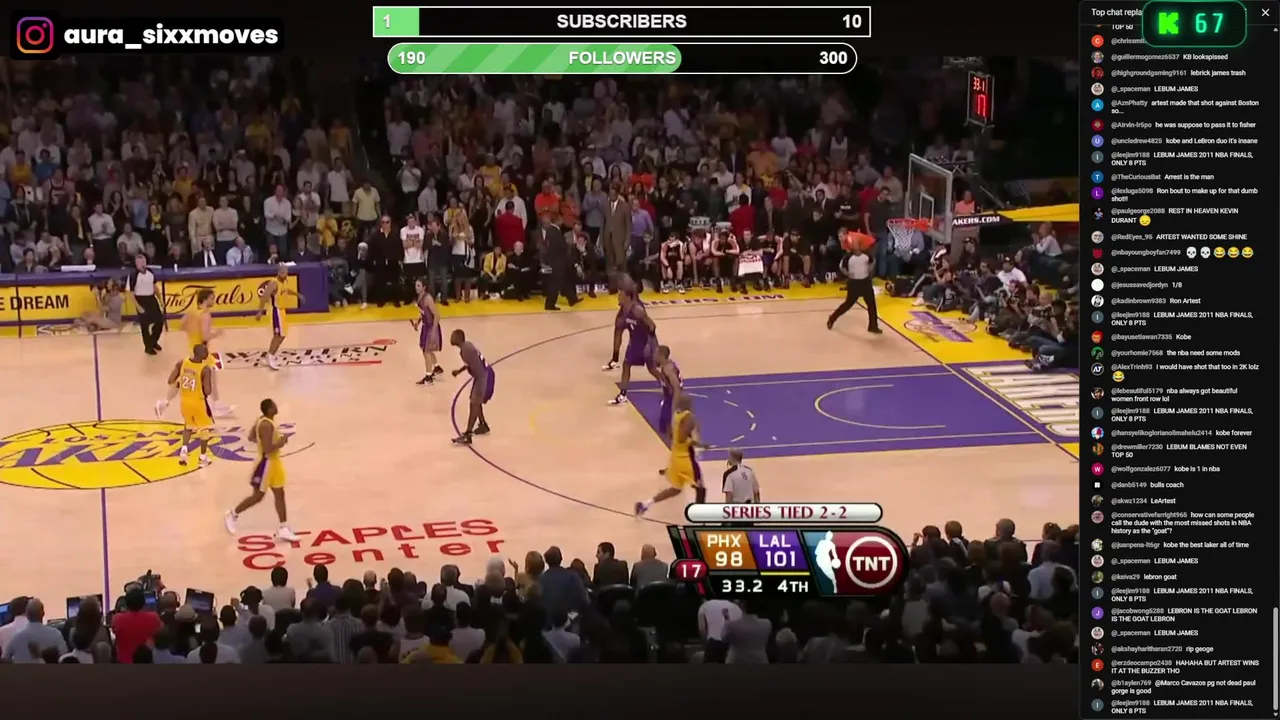Image resolution: width=1280 pixels, height=720 pixels.
Task: Click the Subscribers goal progress bar
Action: pyautogui.click(x=622, y=21)
